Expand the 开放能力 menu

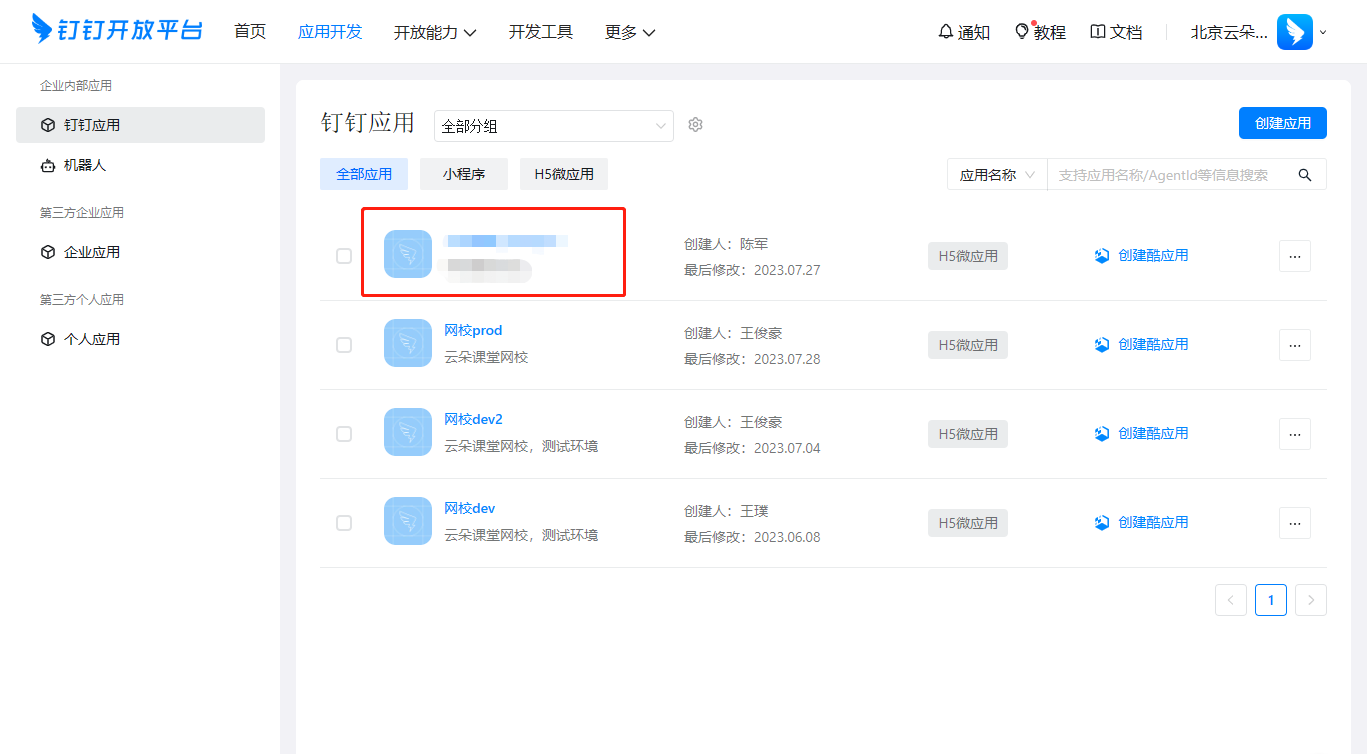tap(435, 32)
